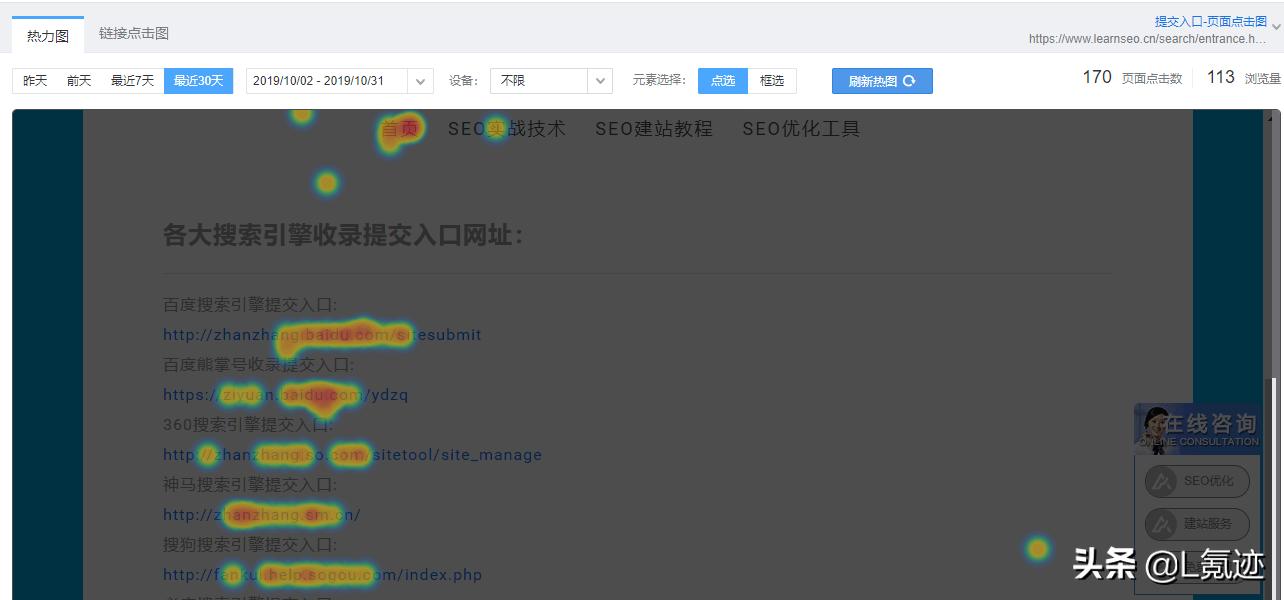Select the 热力图 tab
Viewport: 1284px width, 600px height.
pyautogui.click(x=47, y=36)
